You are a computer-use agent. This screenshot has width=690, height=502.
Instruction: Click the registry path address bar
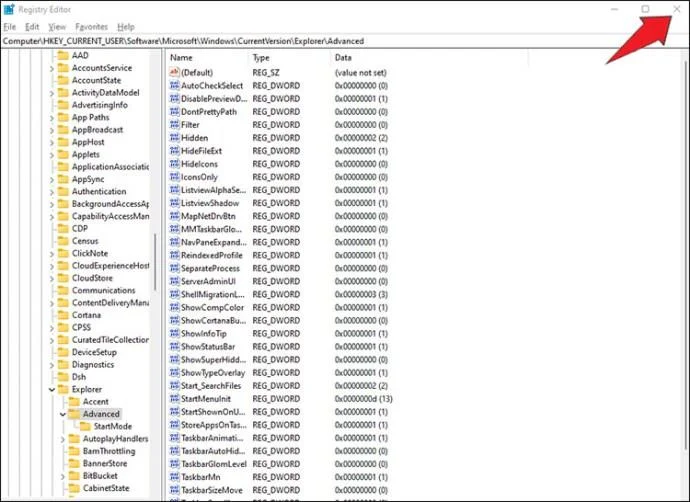[343, 41]
